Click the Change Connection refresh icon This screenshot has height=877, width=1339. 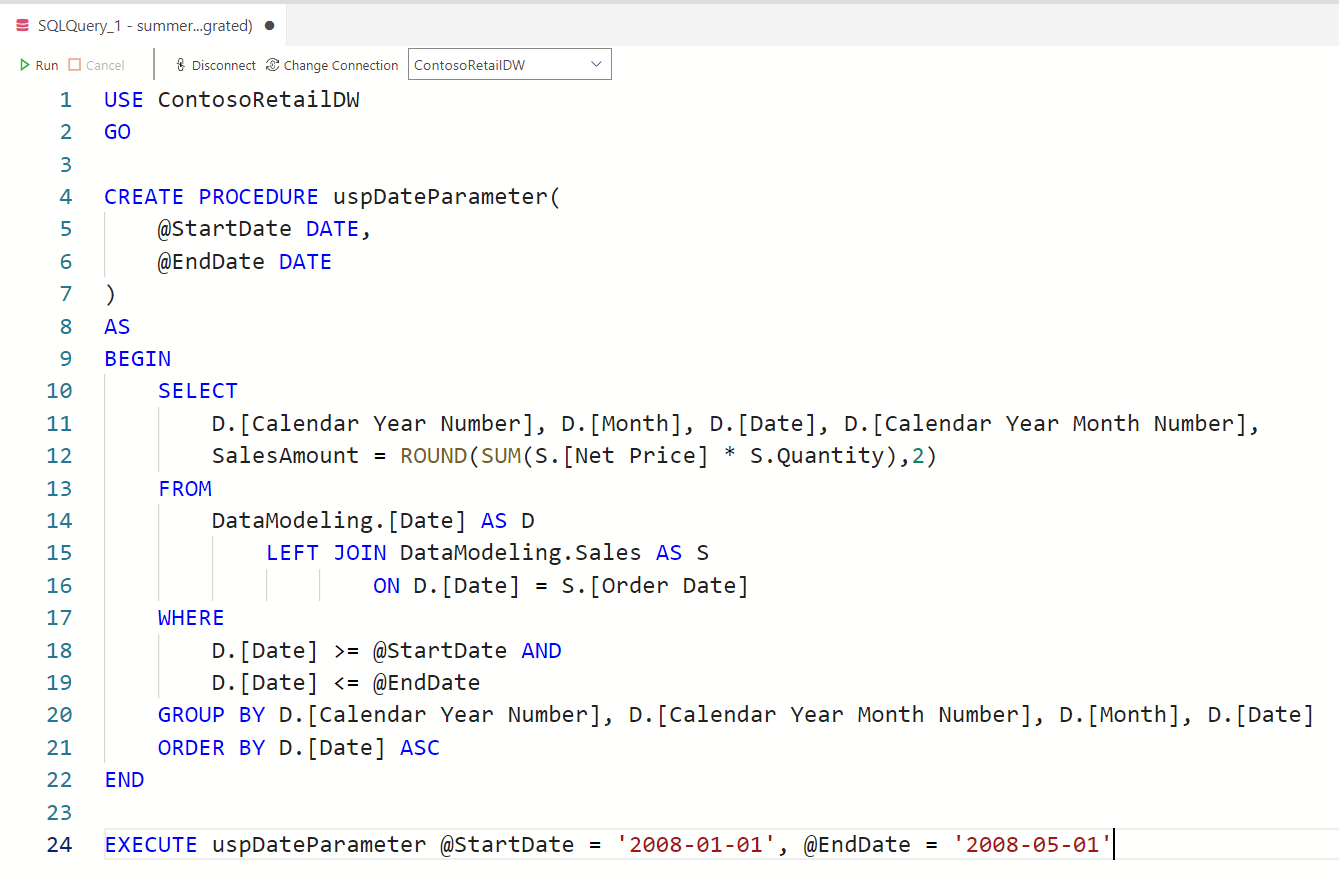click(x=271, y=64)
